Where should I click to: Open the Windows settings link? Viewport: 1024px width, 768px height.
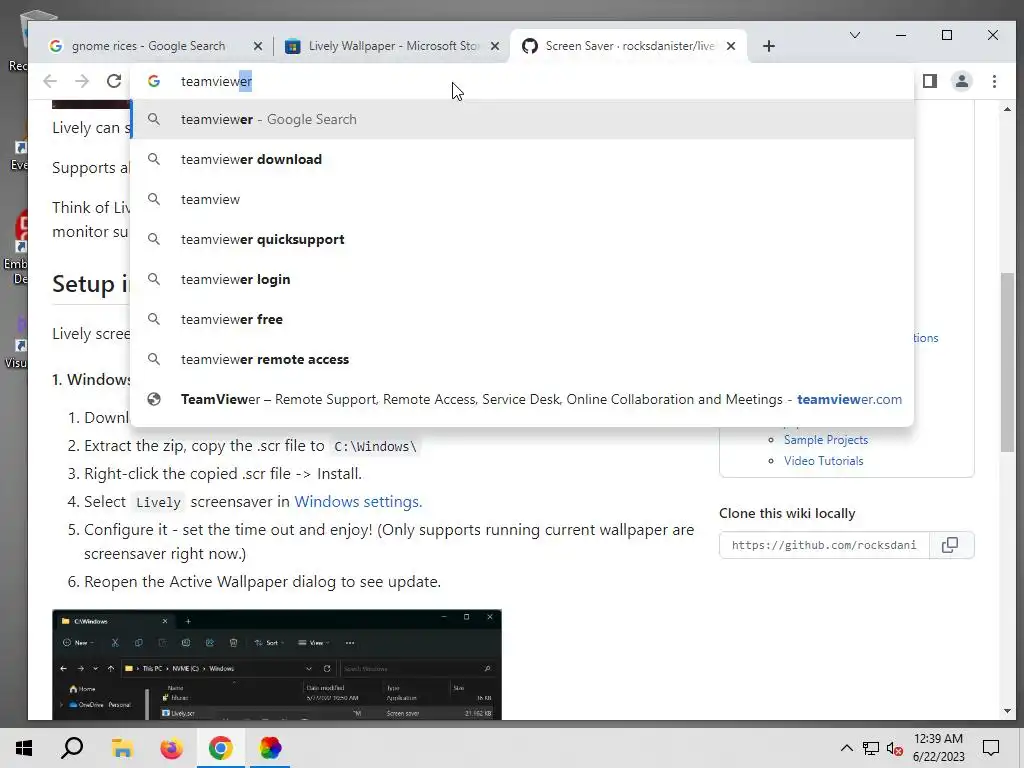tap(358, 502)
